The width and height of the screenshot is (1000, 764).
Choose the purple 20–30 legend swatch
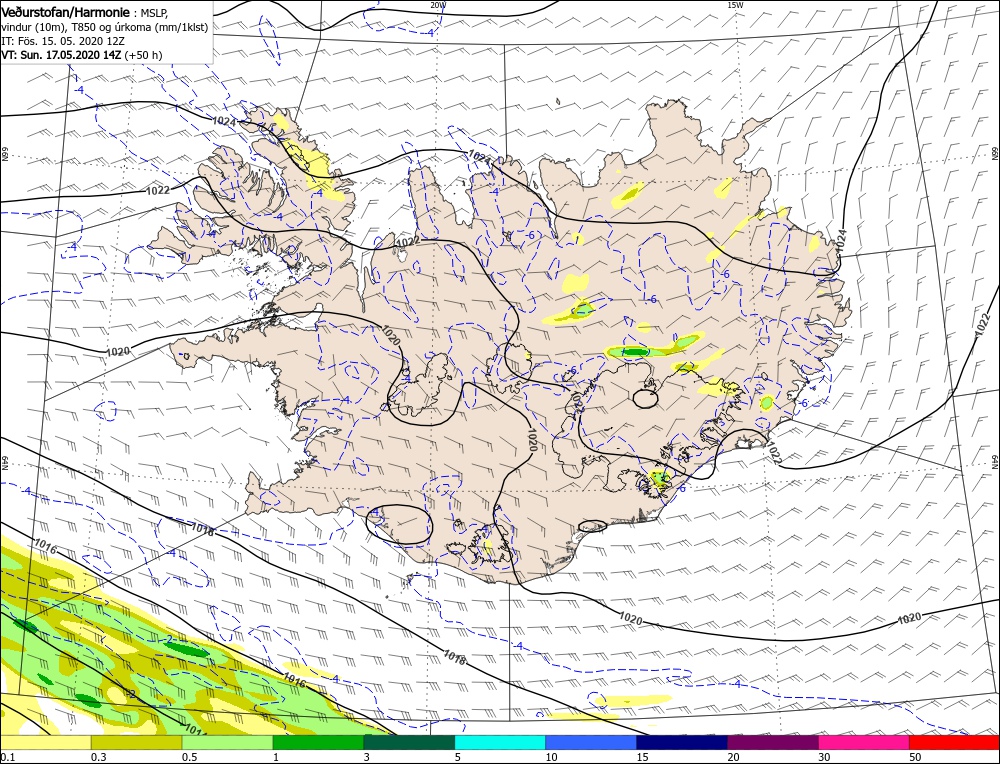[772, 742]
